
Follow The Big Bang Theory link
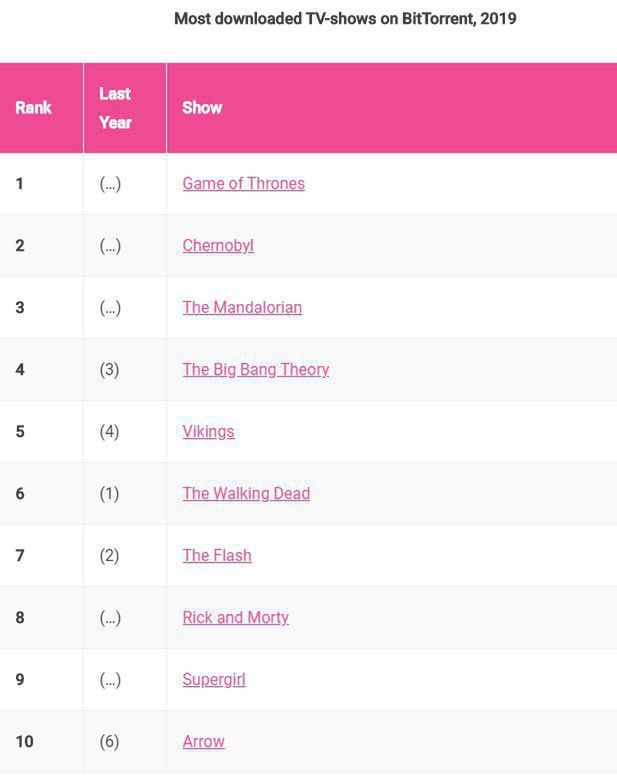click(x=255, y=370)
